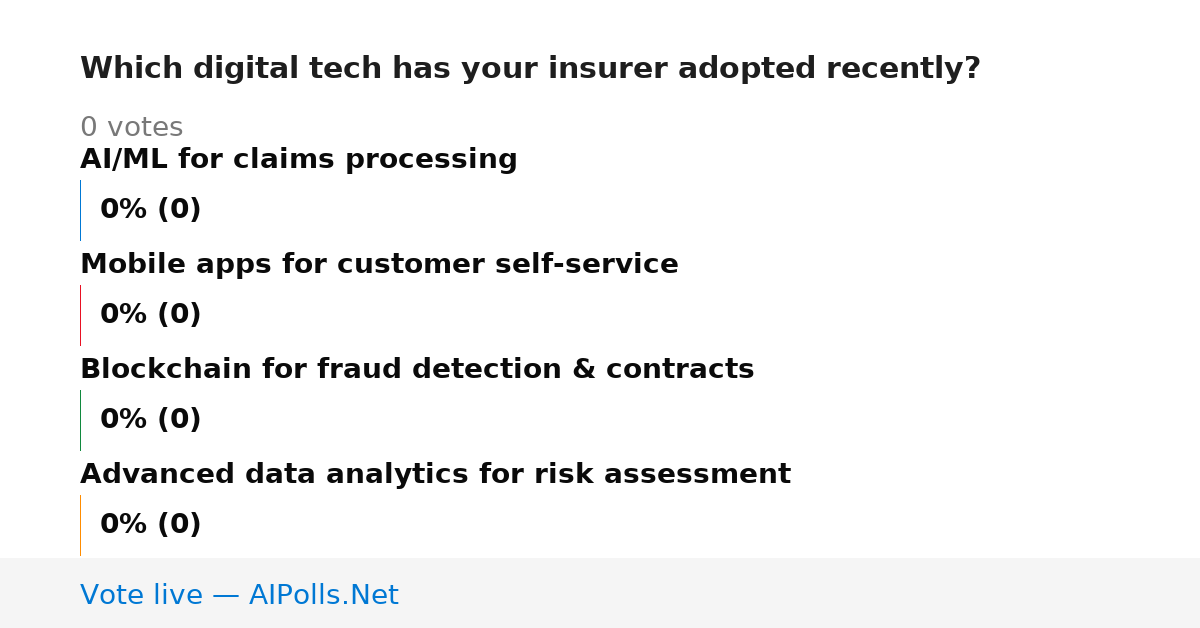The width and height of the screenshot is (1200, 628).
Task: Click the word AIPolls.Net in footer
Action: (323, 595)
